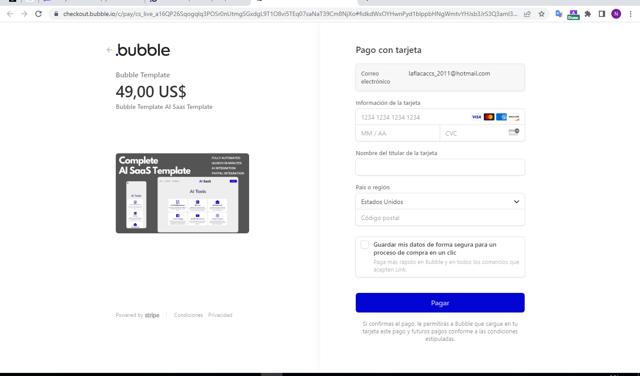
Task: Click the Bubble Template AI Saas Template description
Action: pos(164,107)
